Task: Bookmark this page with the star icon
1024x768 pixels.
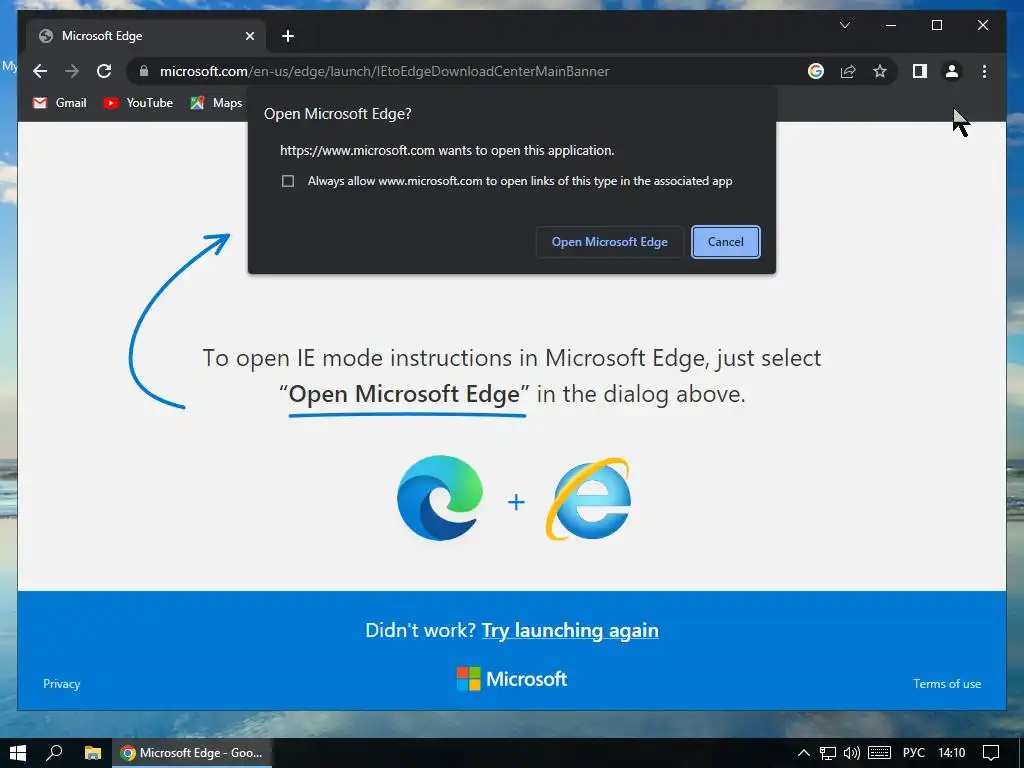Action: point(880,71)
